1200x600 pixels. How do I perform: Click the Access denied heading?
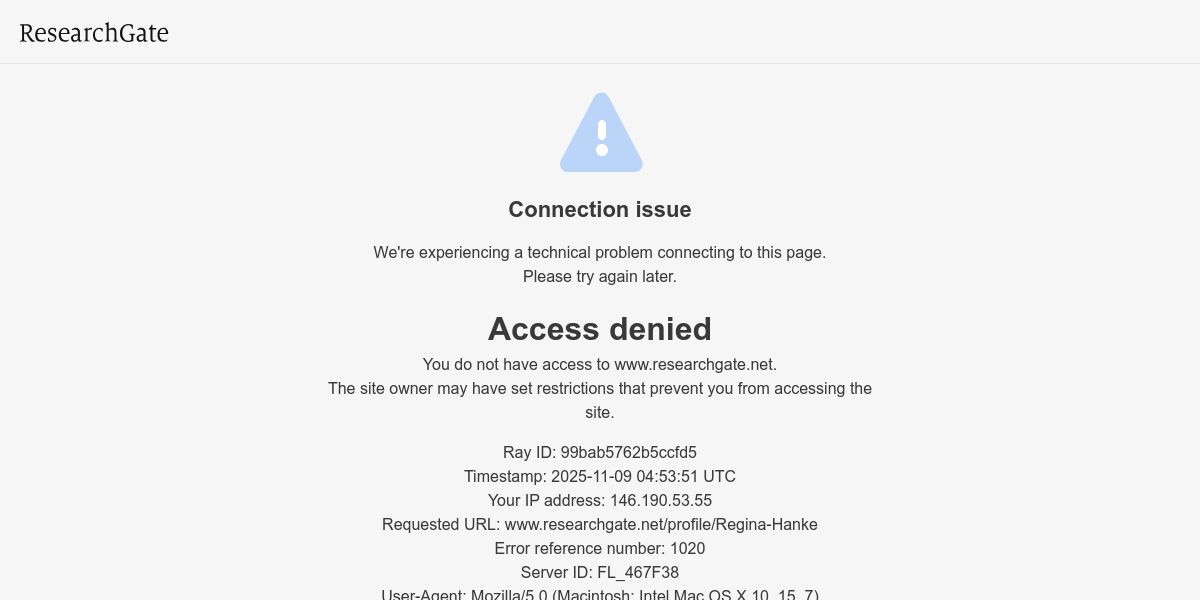600,329
